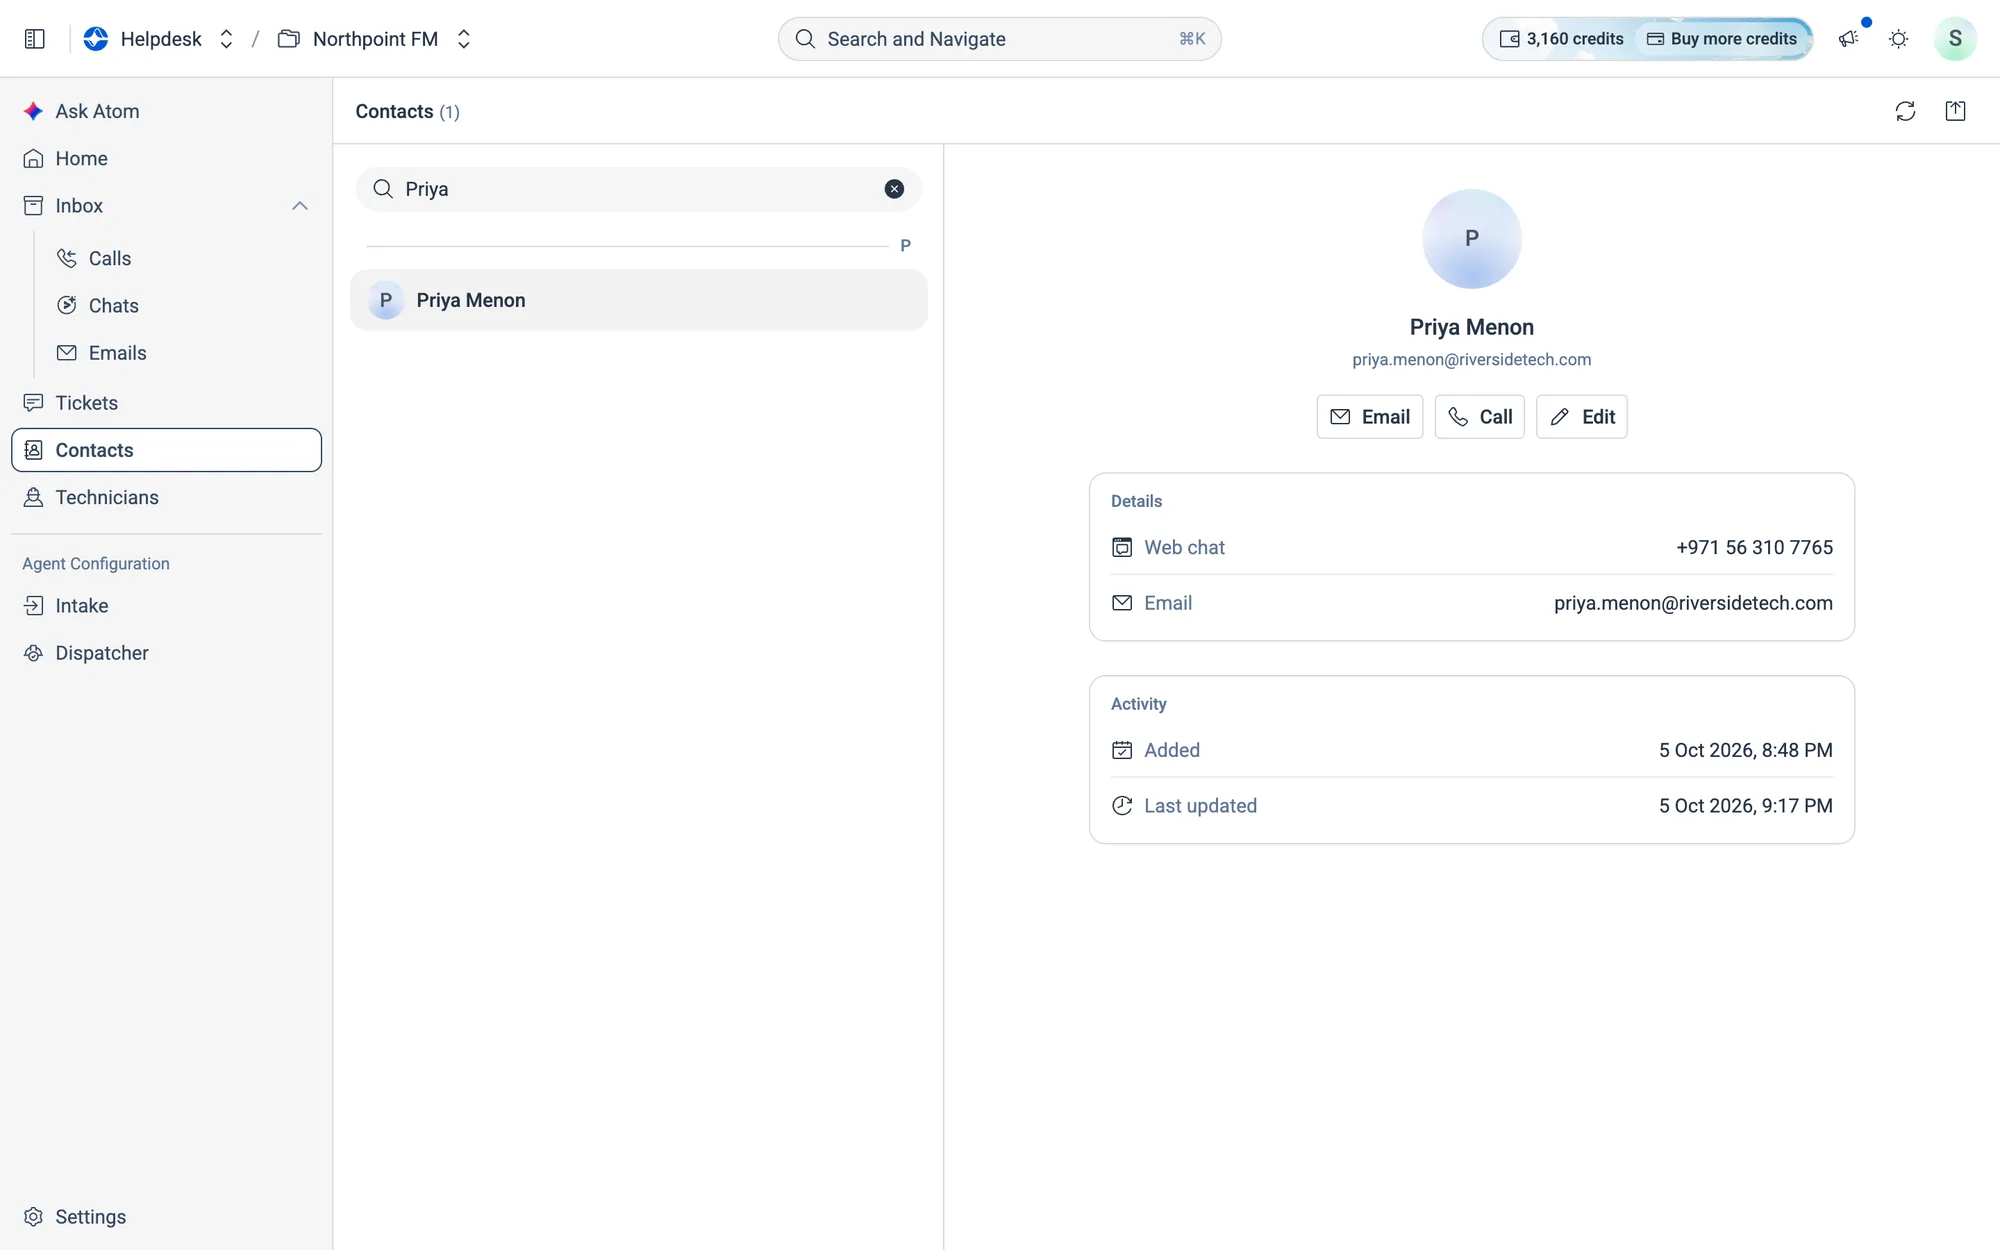Click the phone number +971 56 310 7765

[x=1754, y=548]
